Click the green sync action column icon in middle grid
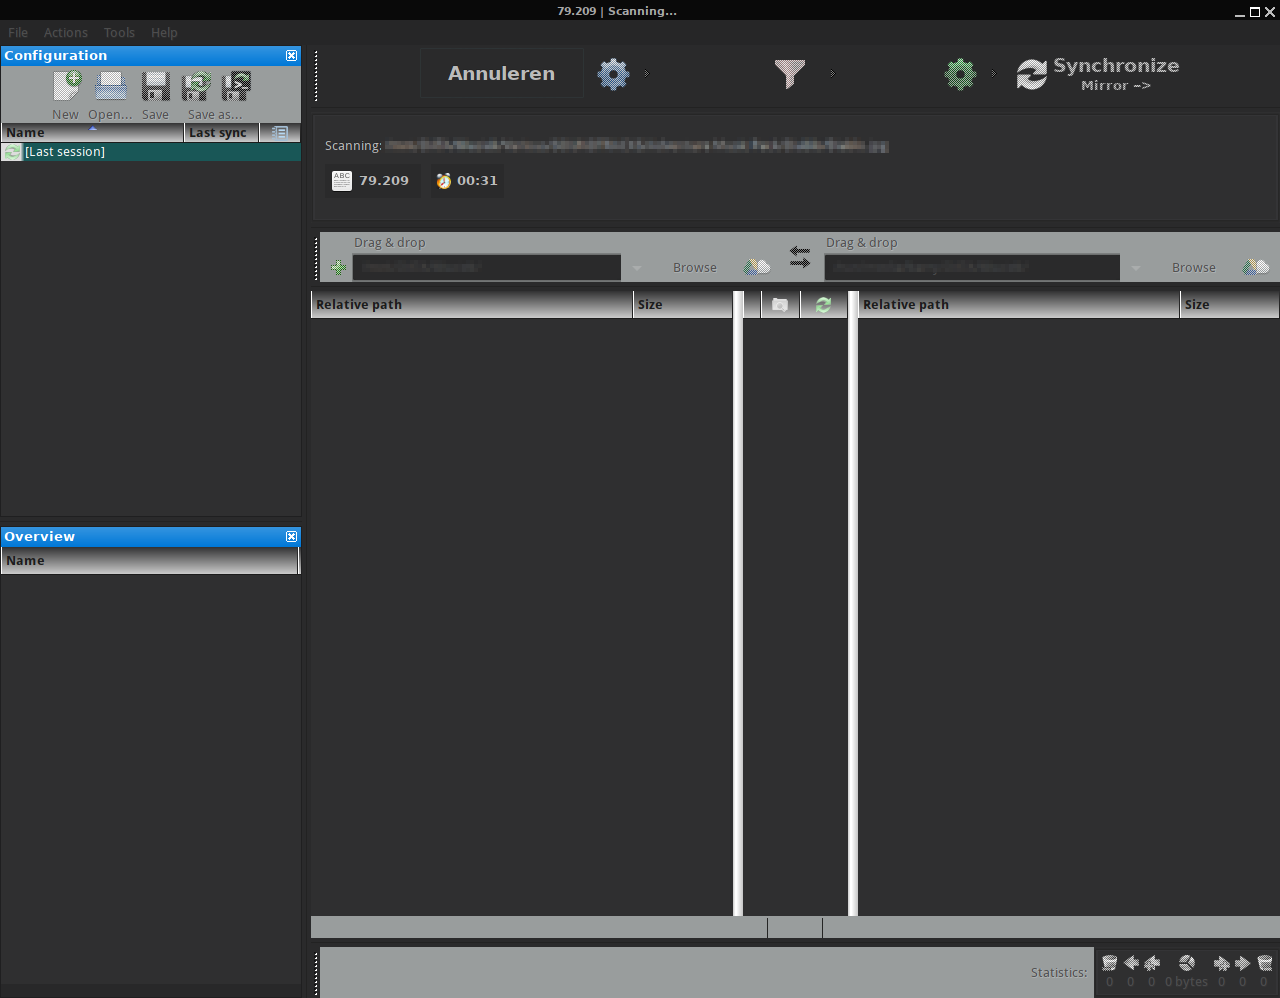This screenshot has height=998, width=1280. 823,305
